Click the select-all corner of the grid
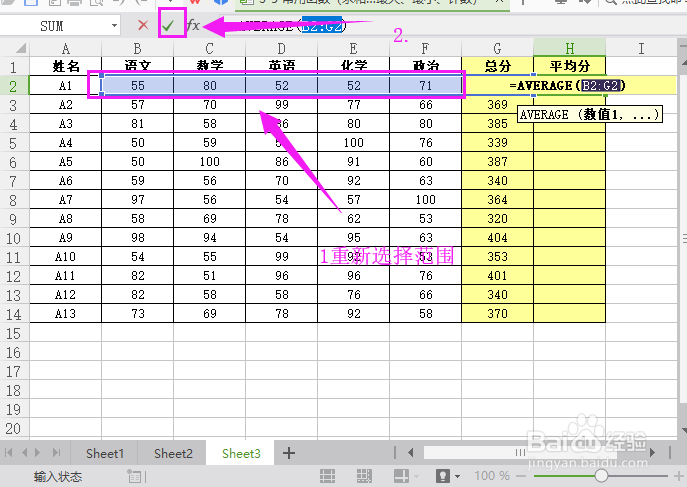Screen dimensions: 687x487 click(20, 48)
